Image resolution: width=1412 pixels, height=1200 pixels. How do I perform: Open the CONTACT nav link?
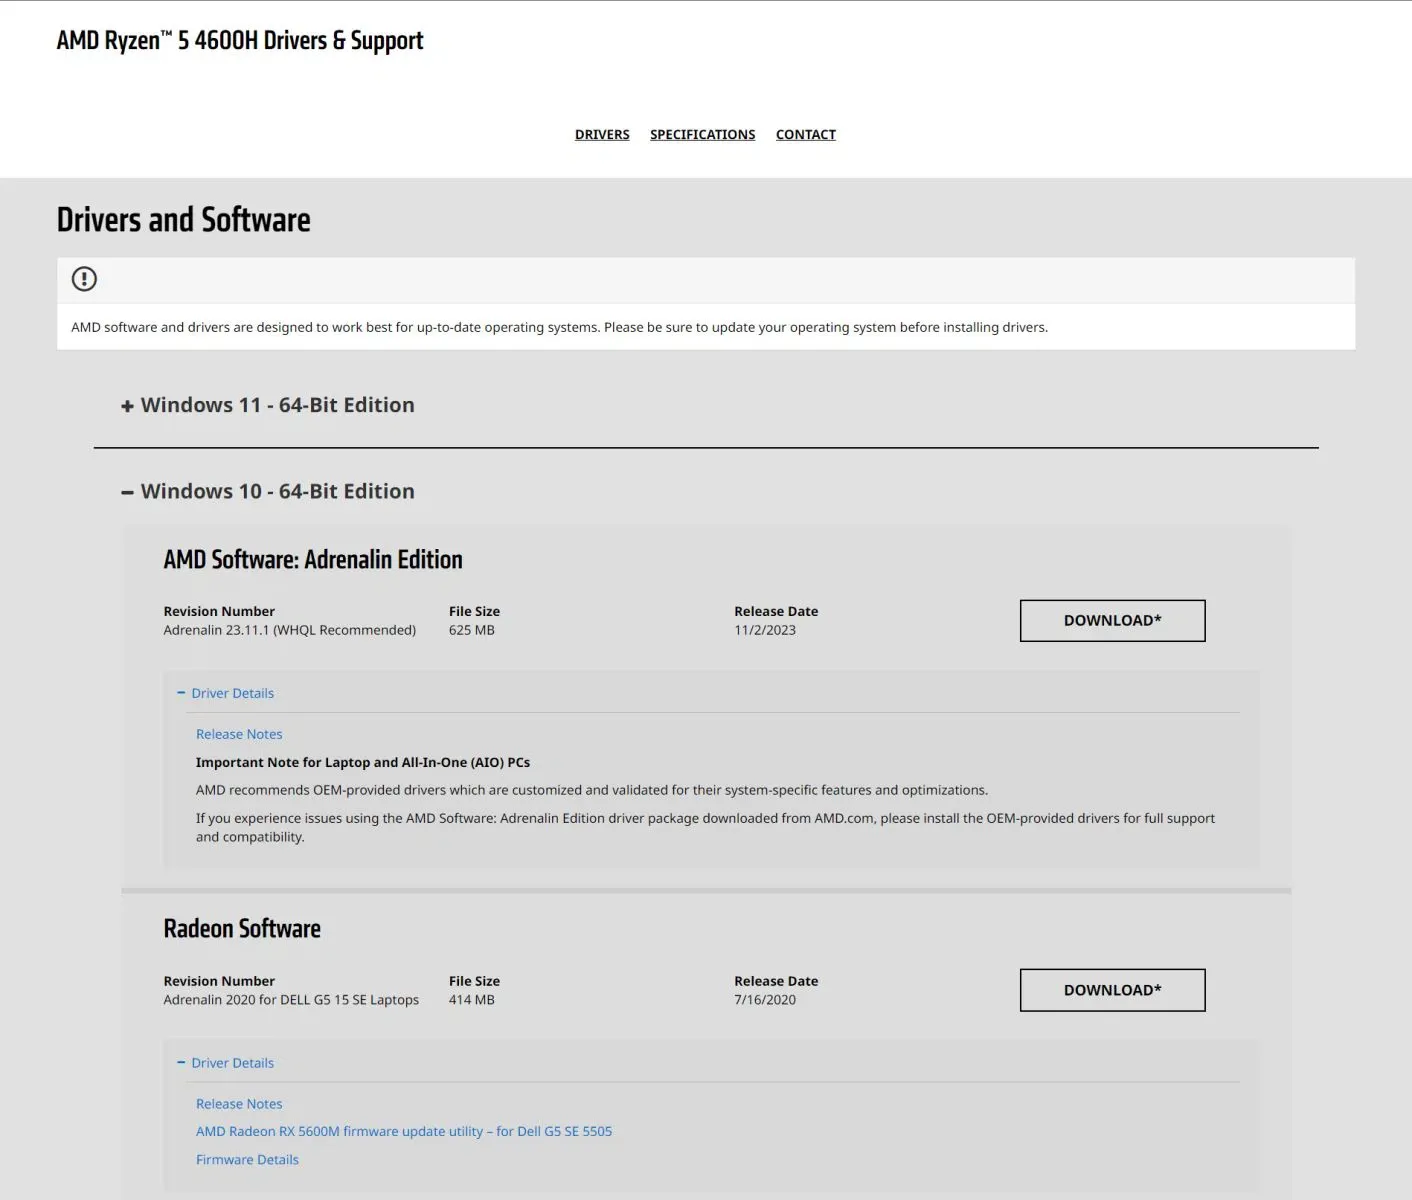[806, 135]
